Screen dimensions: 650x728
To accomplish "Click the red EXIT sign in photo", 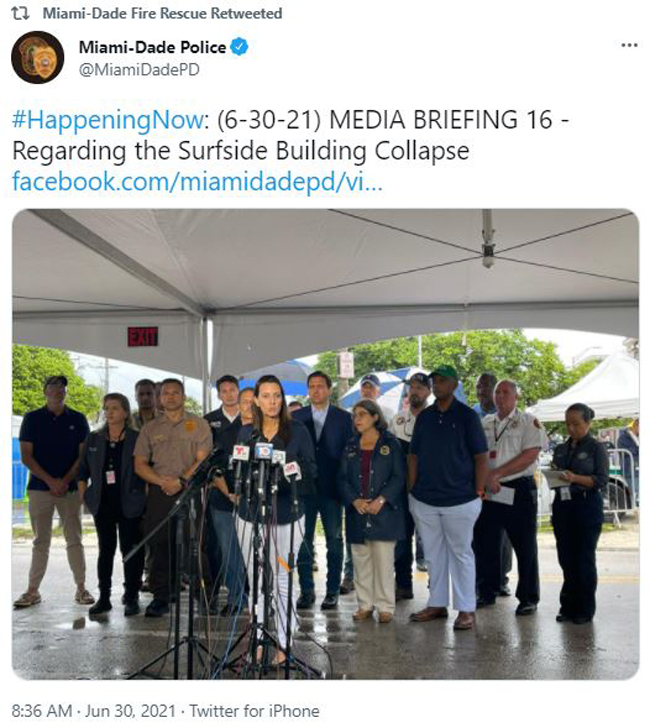I will tap(143, 337).
